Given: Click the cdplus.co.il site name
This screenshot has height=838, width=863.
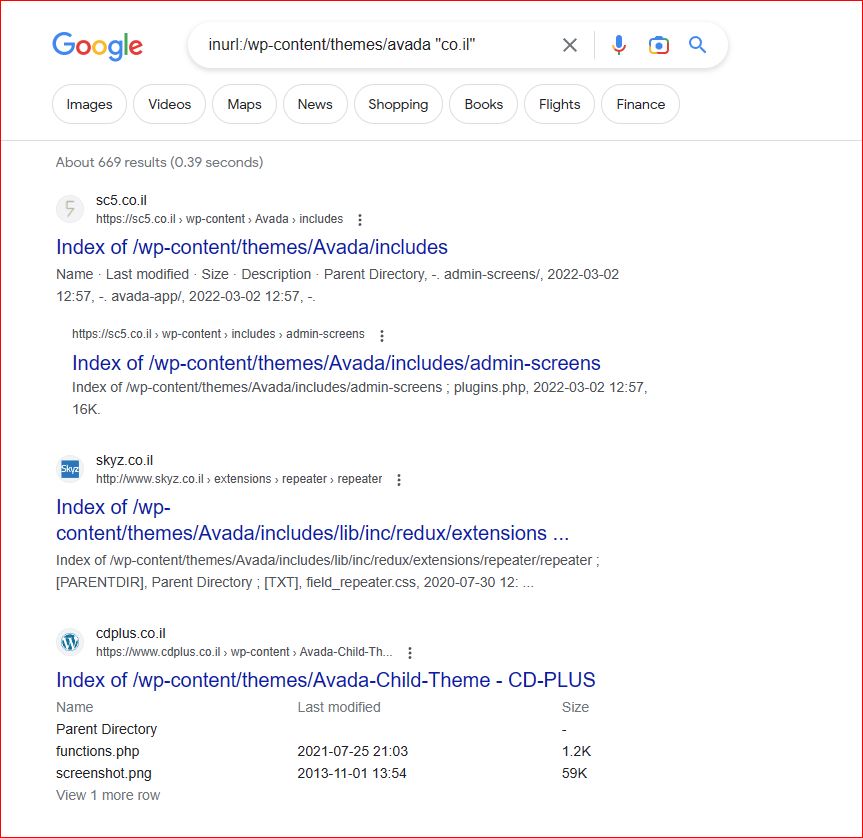Looking at the screenshot, I should [130, 633].
